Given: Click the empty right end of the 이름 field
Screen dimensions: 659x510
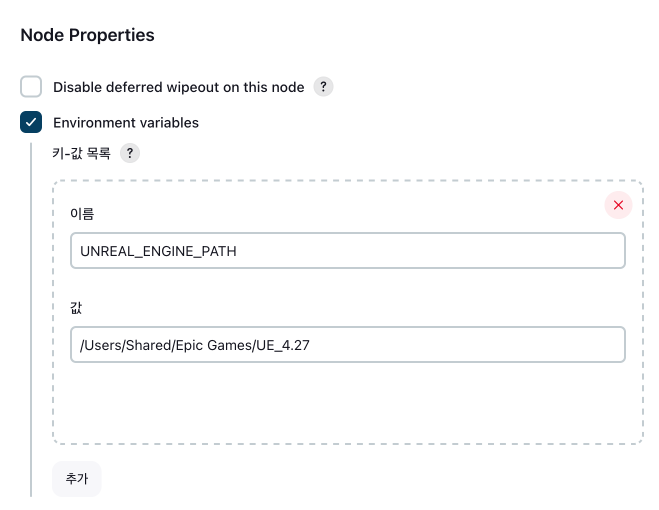Looking at the screenshot, I should [x=560, y=251].
